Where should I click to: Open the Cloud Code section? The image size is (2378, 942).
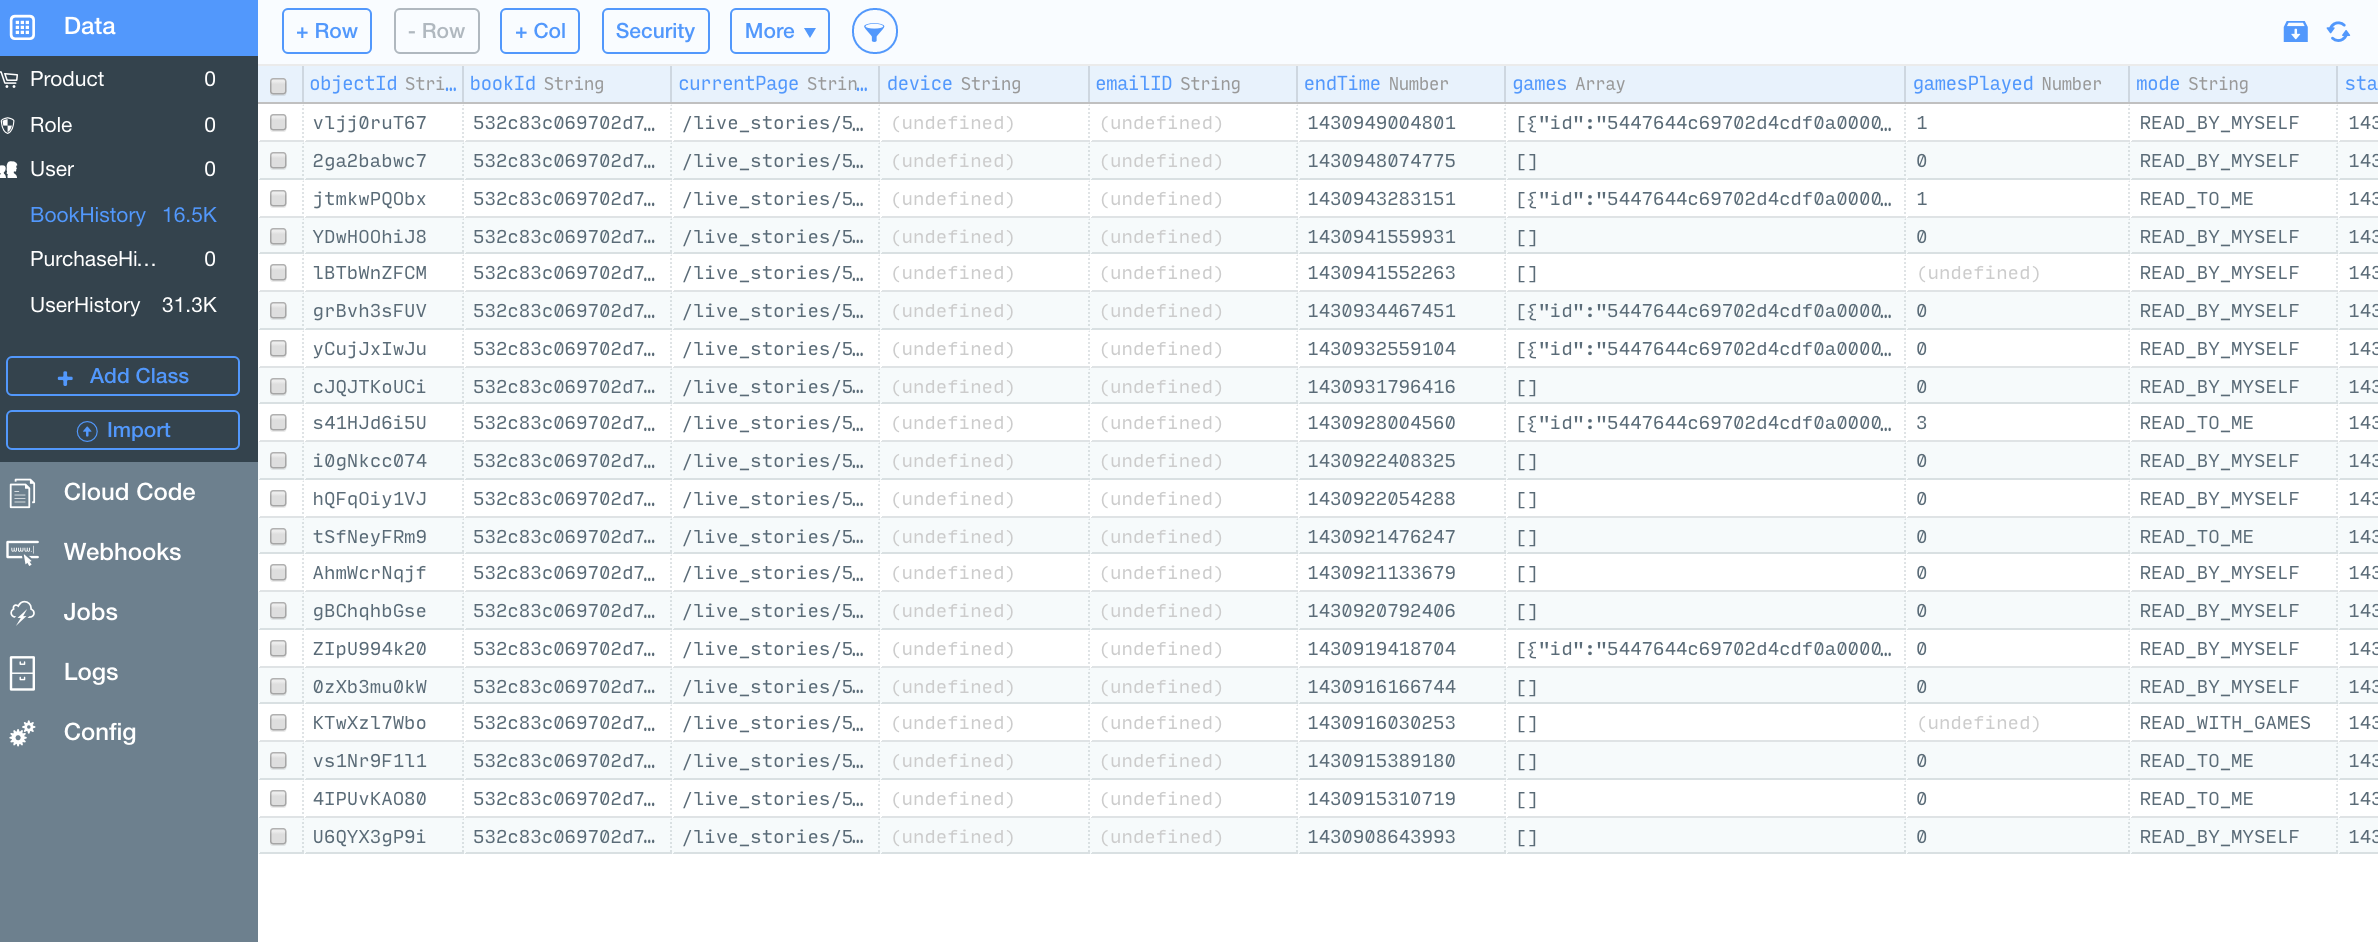(x=129, y=492)
